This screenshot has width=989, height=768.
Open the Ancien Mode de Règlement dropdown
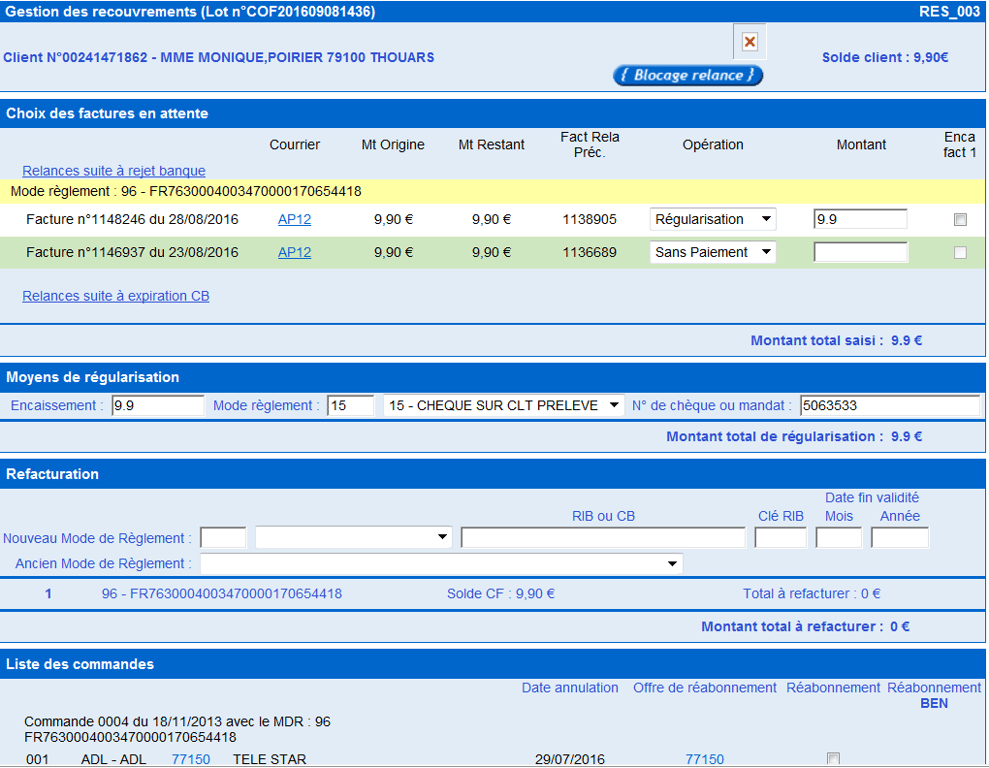click(441, 564)
